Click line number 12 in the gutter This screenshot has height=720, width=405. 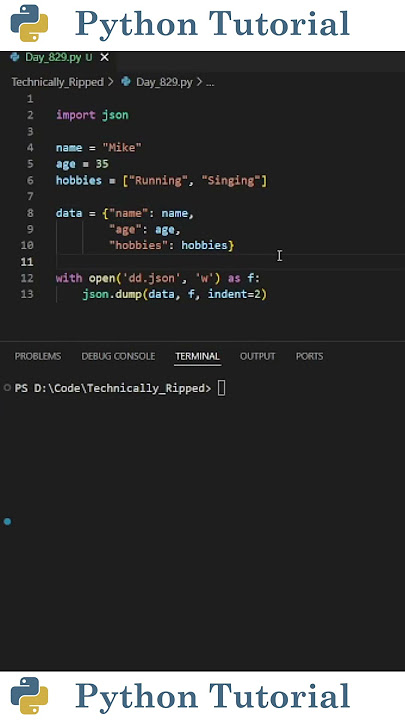click(27, 278)
